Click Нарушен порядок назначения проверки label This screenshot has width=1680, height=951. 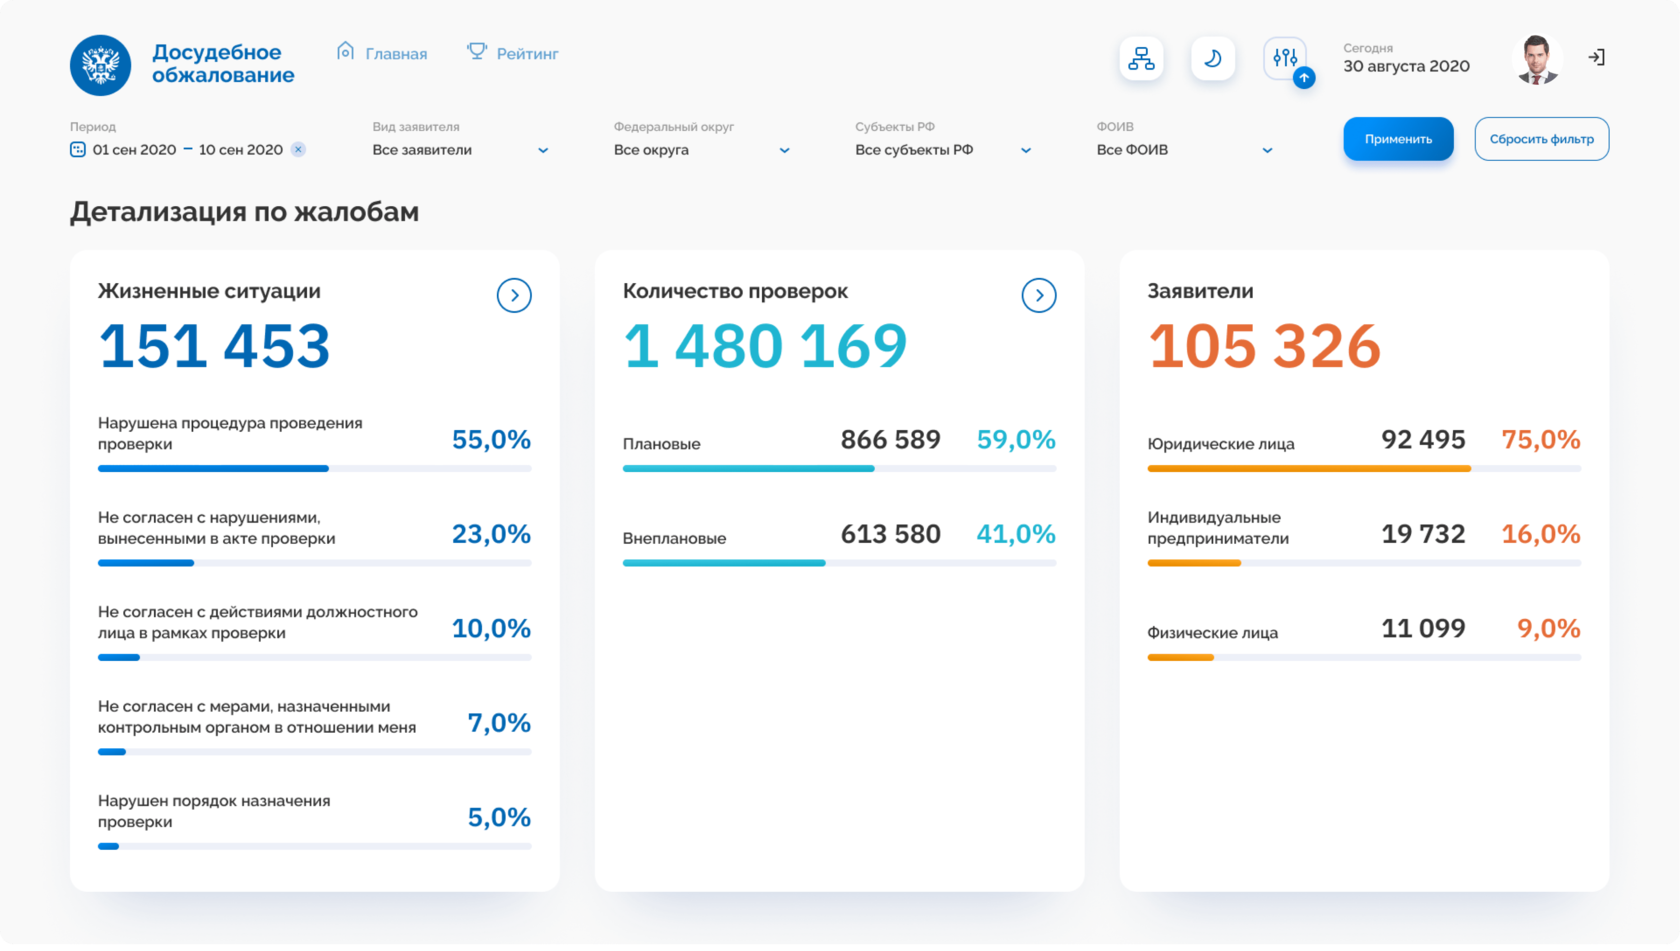[214, 812]
